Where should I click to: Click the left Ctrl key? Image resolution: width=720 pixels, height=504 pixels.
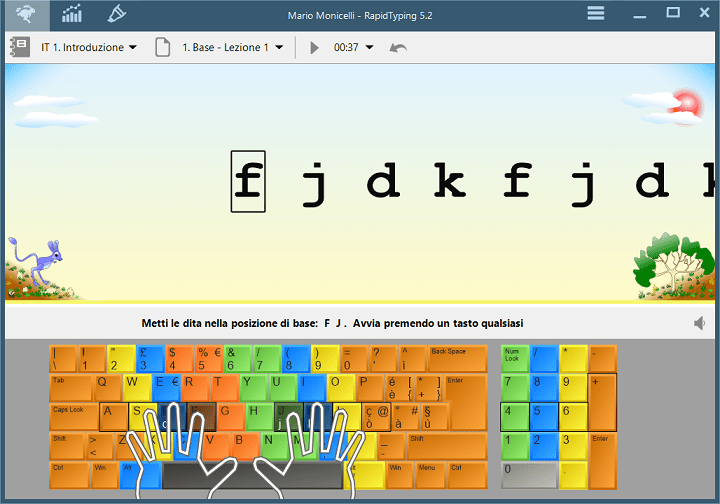click(x=69, y=475)
